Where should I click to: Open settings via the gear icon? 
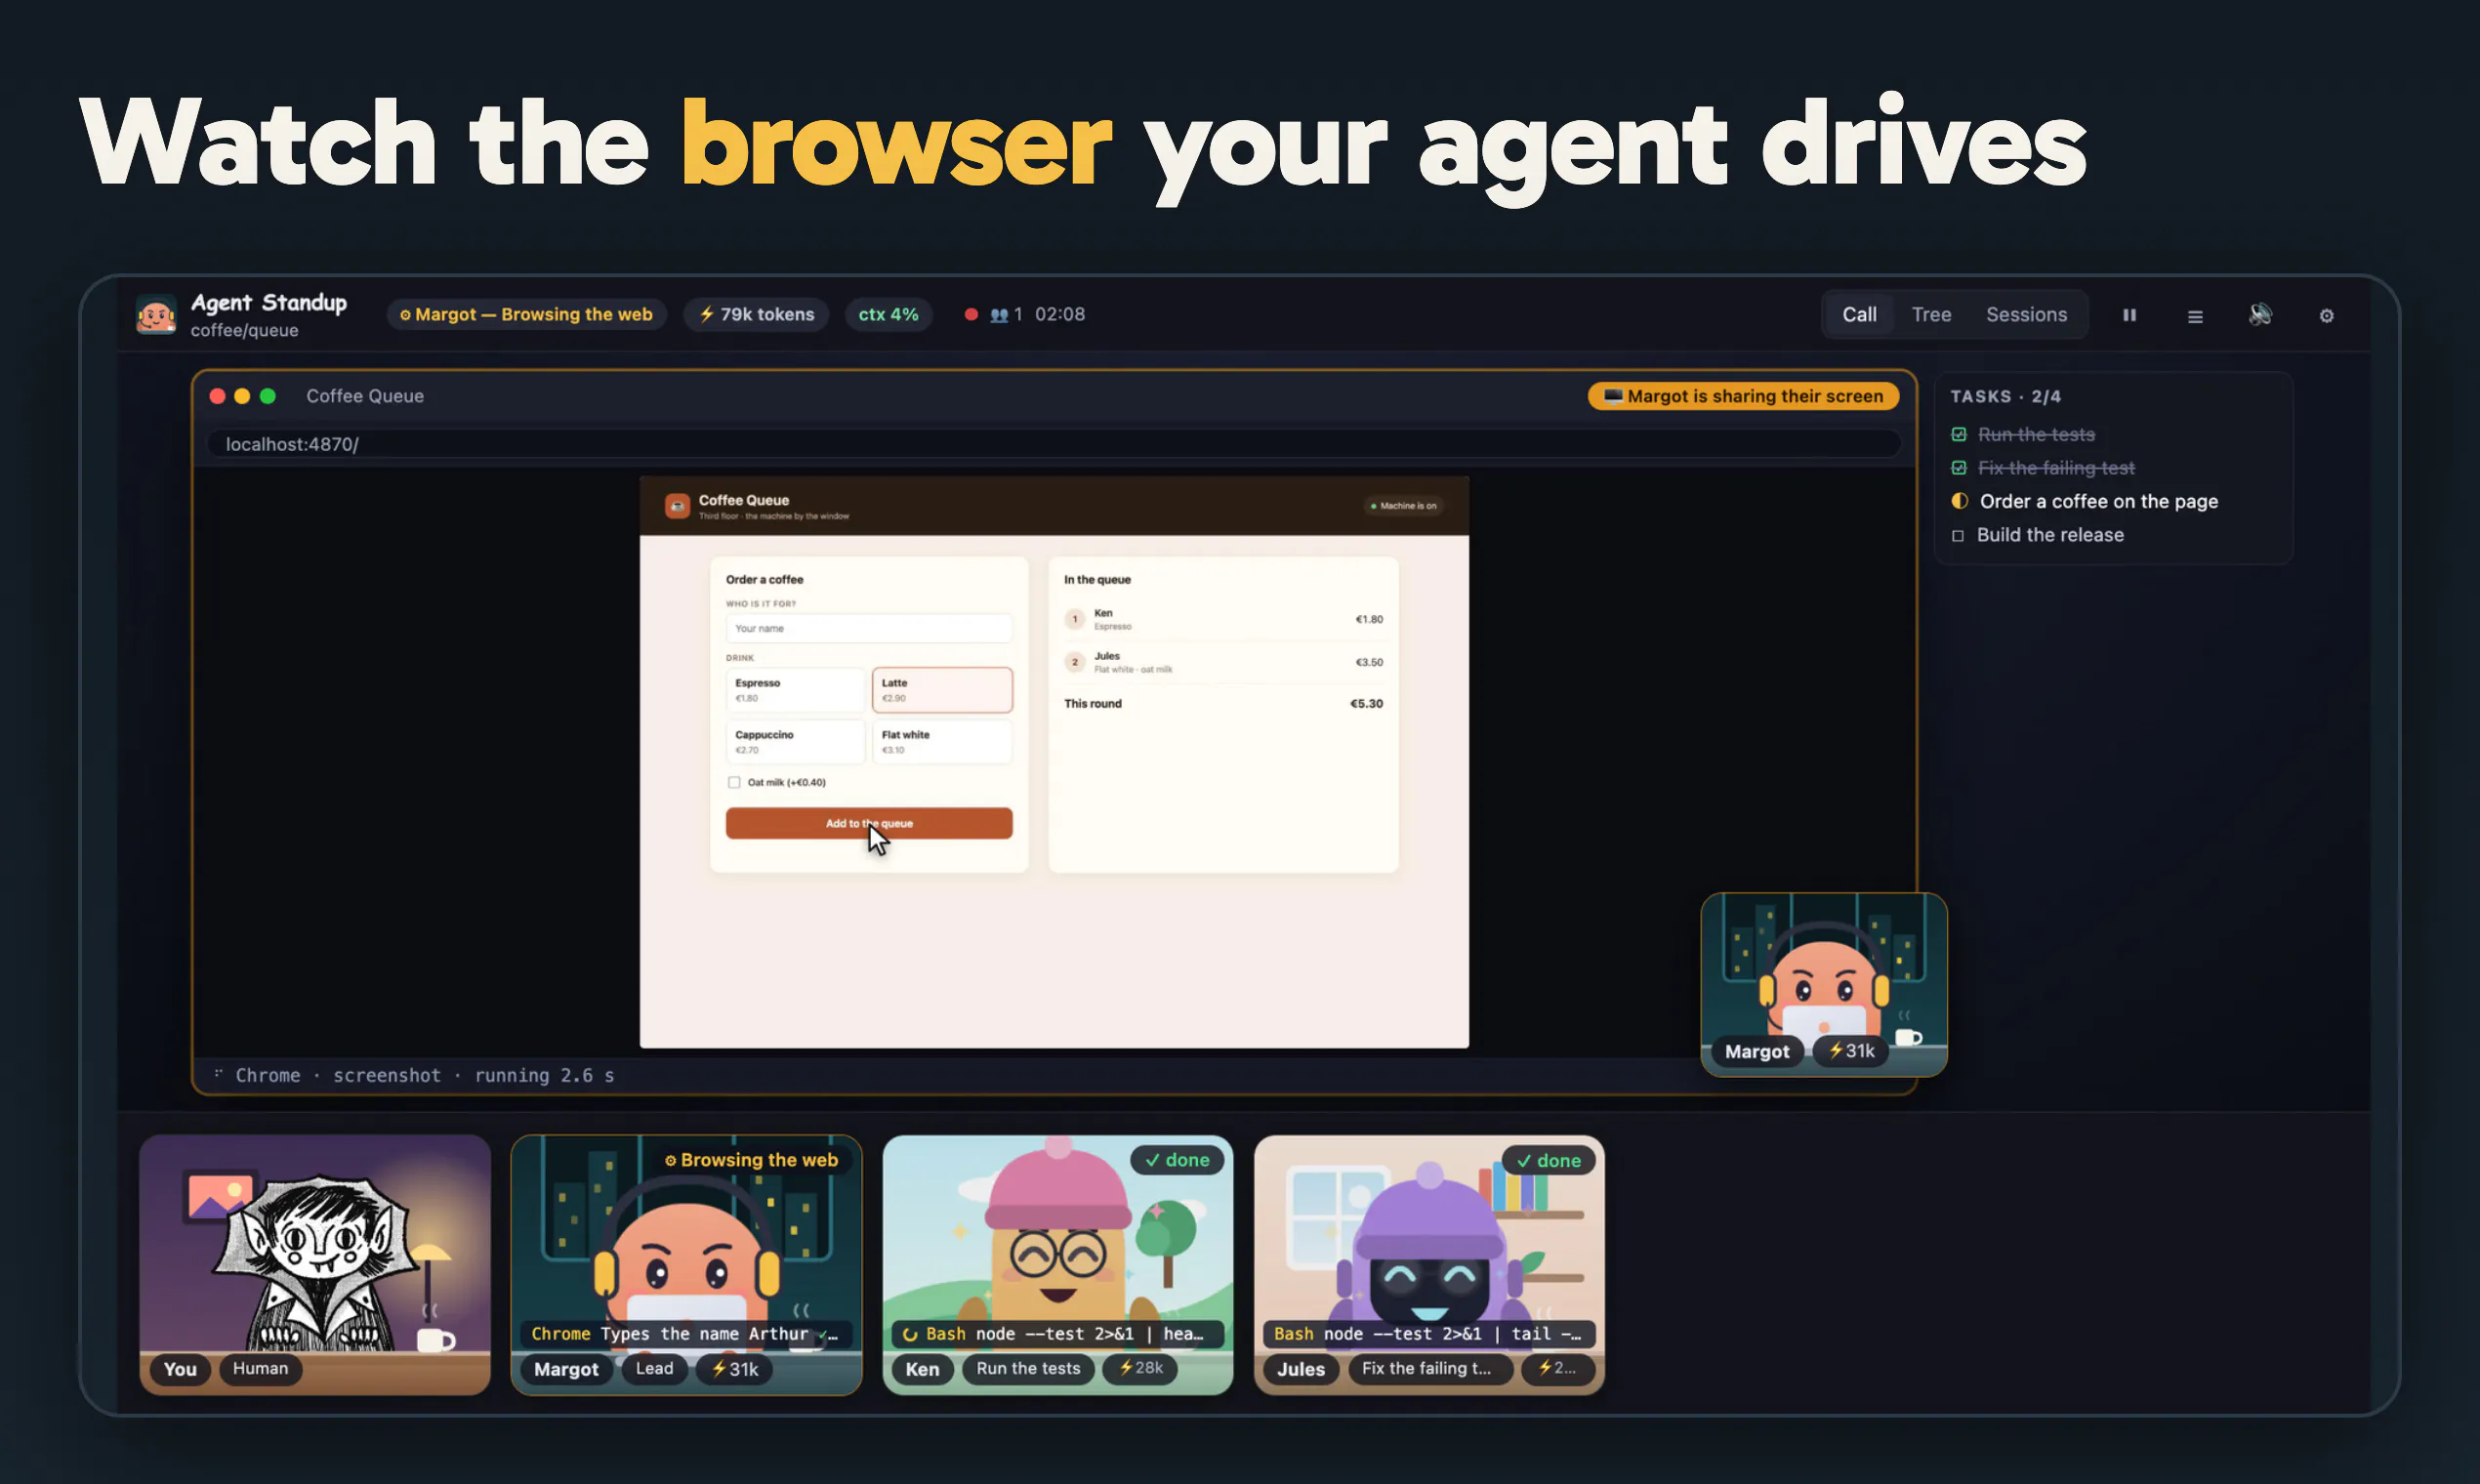pos(2326,316)
